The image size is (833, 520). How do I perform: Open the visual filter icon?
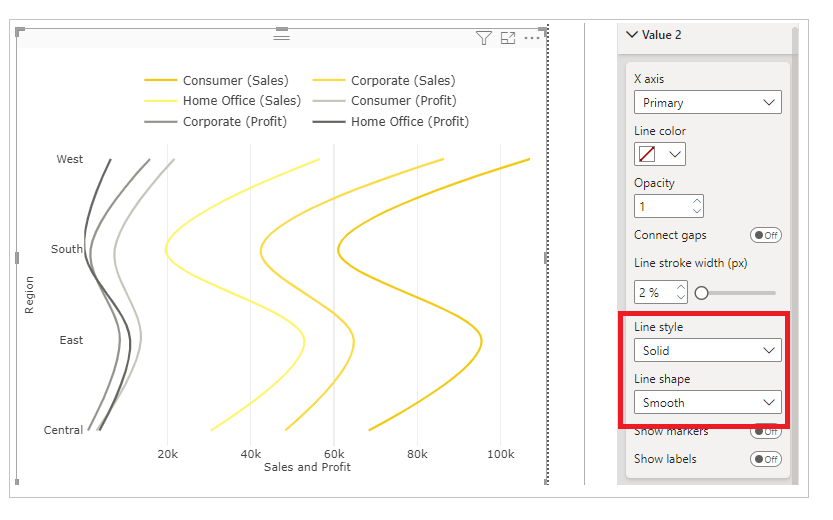(x=483, y=38)
